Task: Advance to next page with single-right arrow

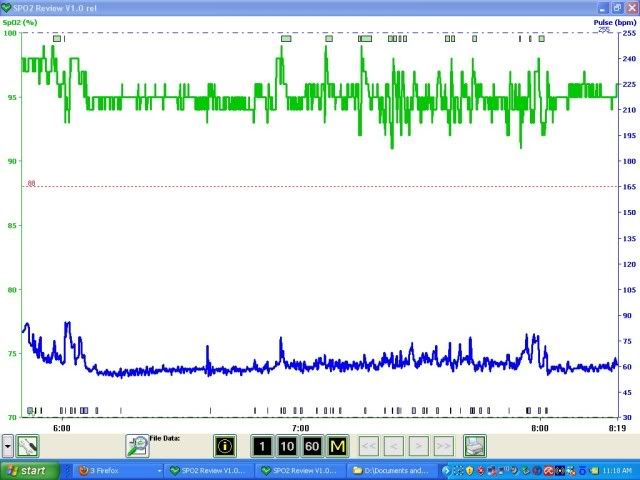Action: (x=419, y=446)
